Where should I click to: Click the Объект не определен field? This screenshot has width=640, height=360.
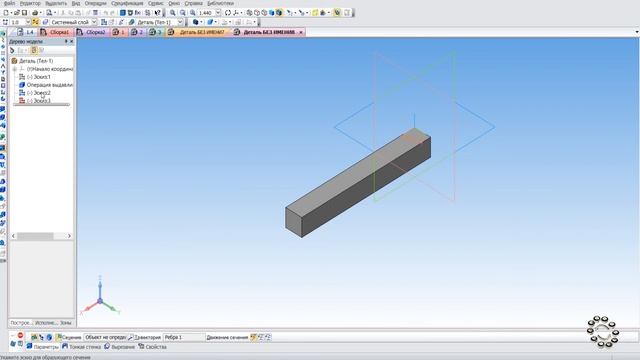[105, 338]
